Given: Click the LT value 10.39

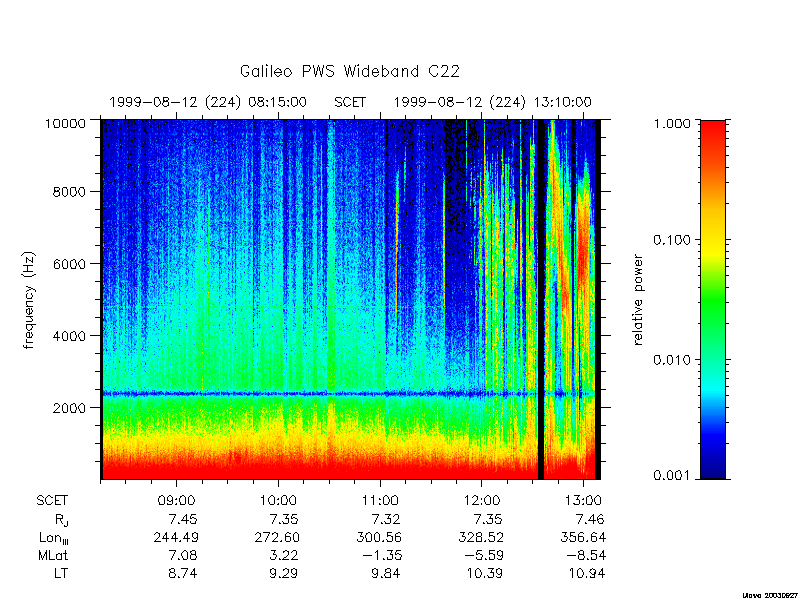Looking at the screenshot, I should click(x=485, y=573).
